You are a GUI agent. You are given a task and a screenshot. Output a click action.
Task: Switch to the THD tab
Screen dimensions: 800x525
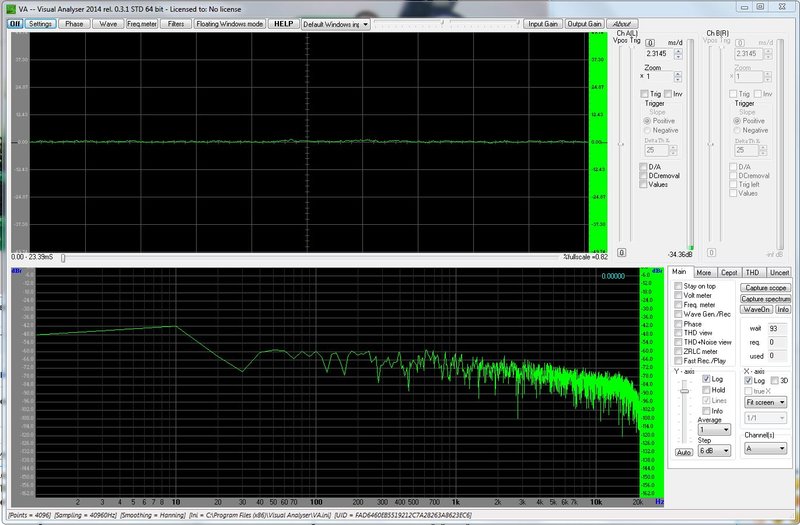coord(754,272)
